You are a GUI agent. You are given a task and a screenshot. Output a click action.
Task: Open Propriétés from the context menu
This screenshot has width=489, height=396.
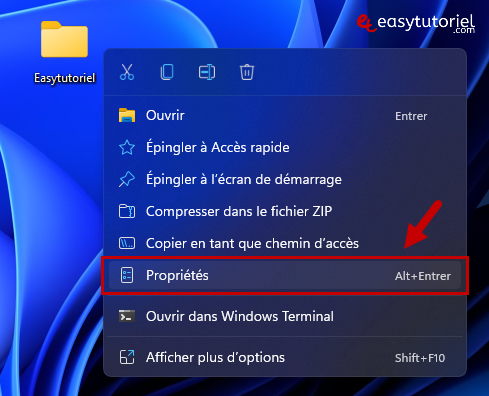[x=285, y=276]
